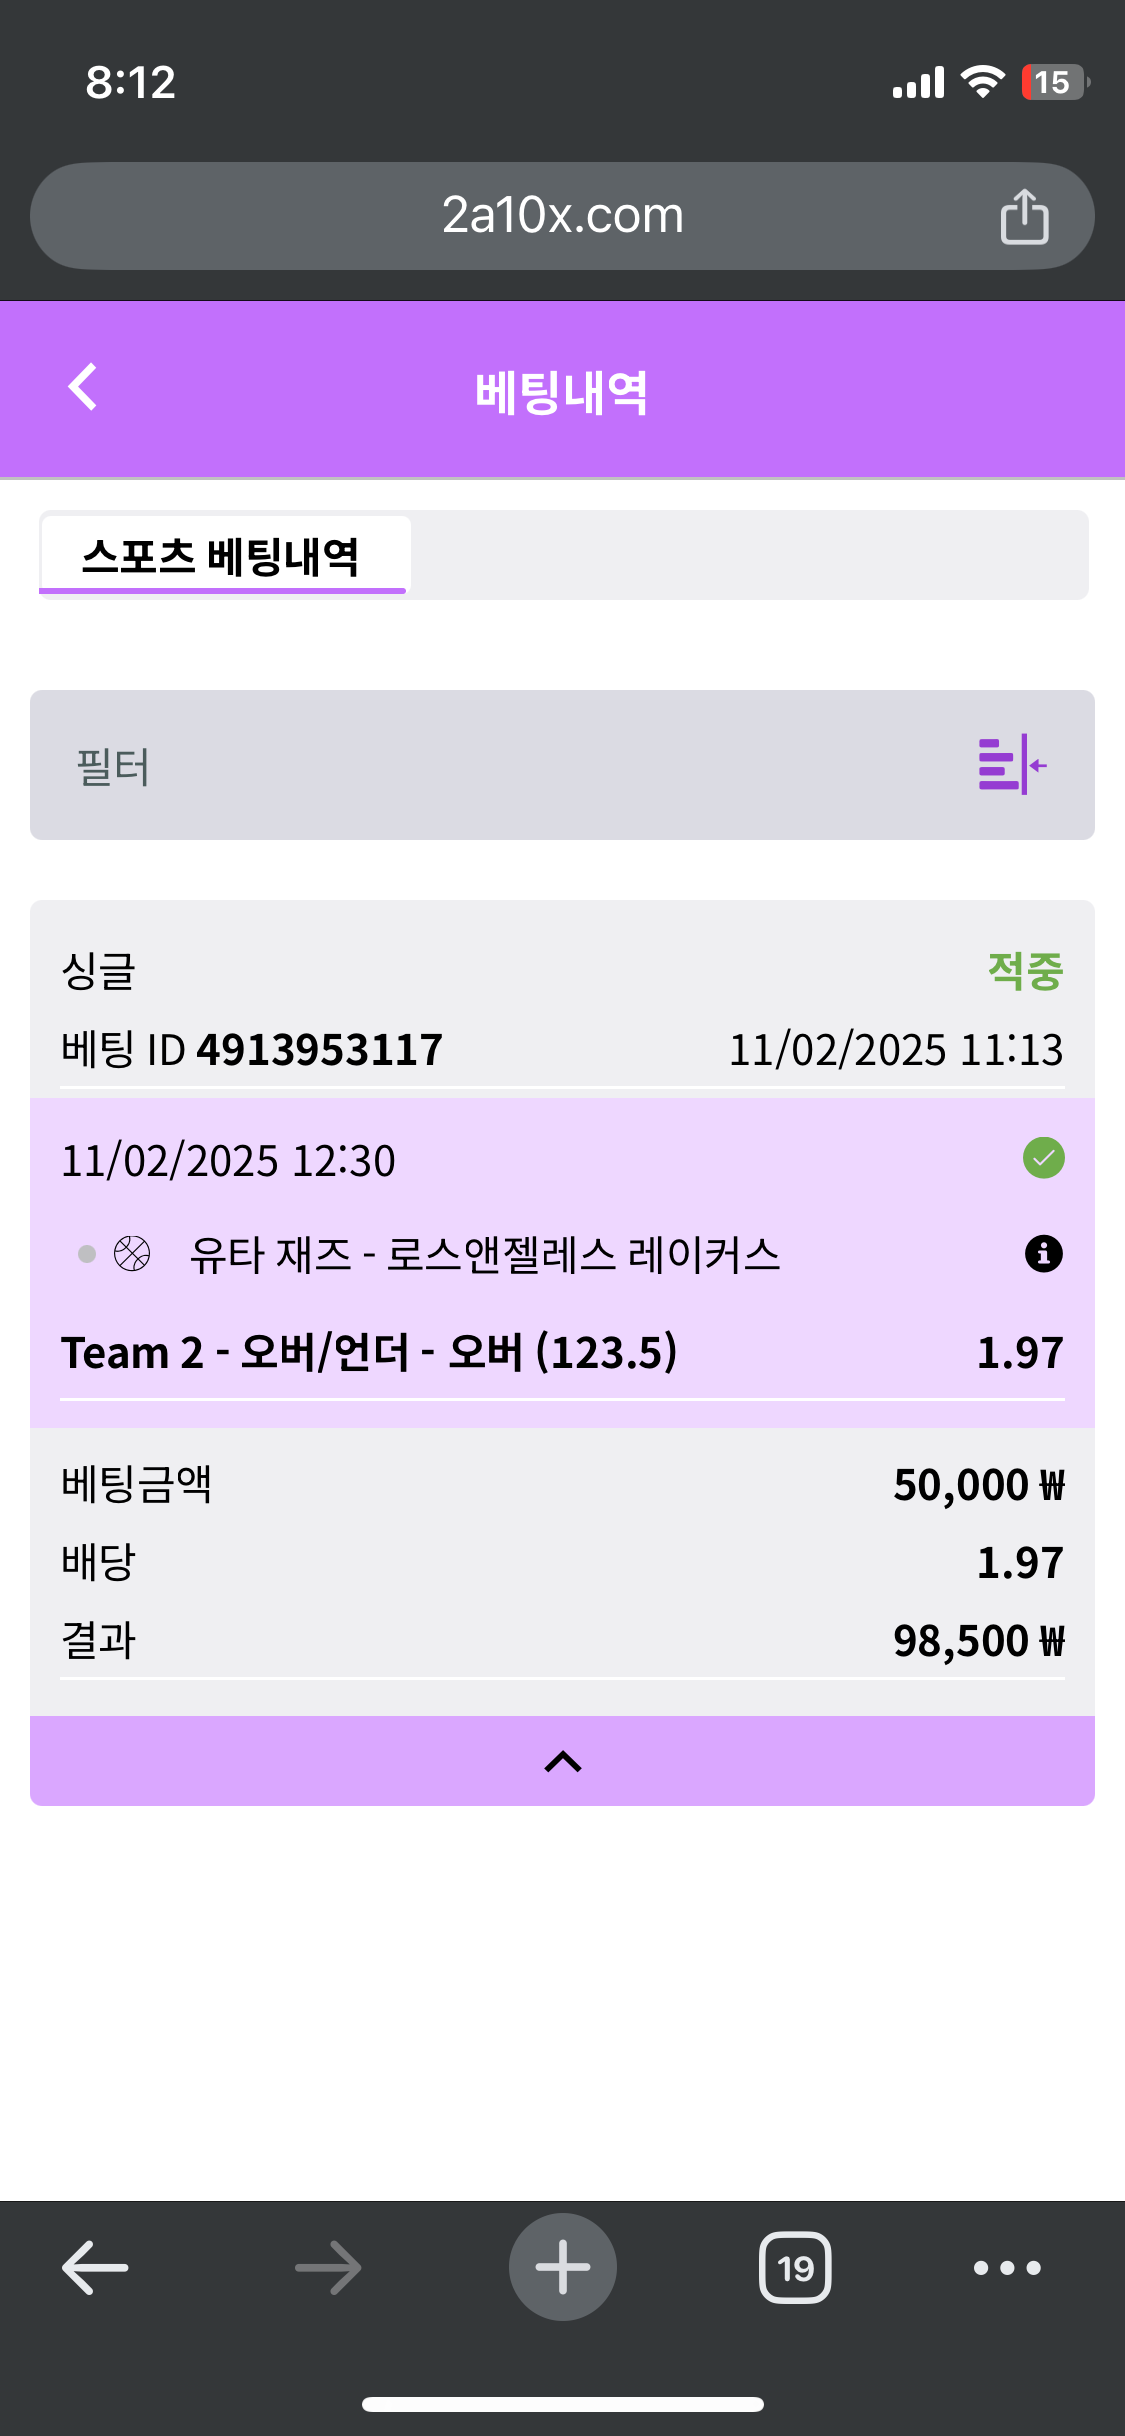The image size is (1125, 2436).
Task: Open the filter panel icon
Action: click(x=1011, y=765)
